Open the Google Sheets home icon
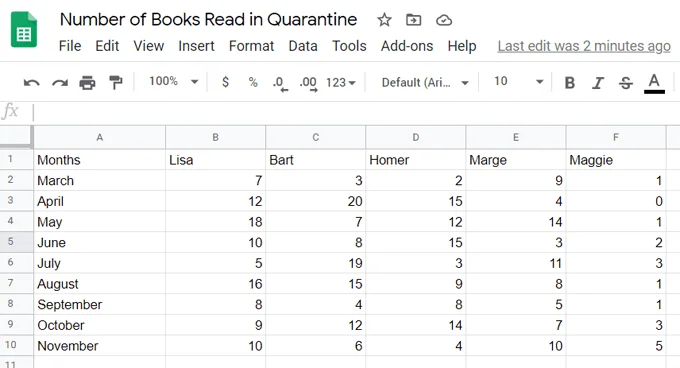The image size is (680, 368). point(24,30)
